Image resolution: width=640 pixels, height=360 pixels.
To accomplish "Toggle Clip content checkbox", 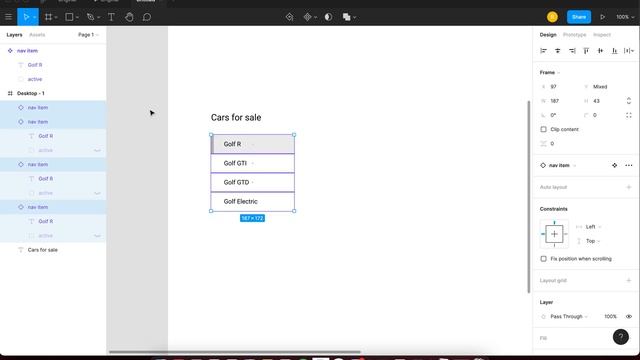I will (x=543, y=129).
